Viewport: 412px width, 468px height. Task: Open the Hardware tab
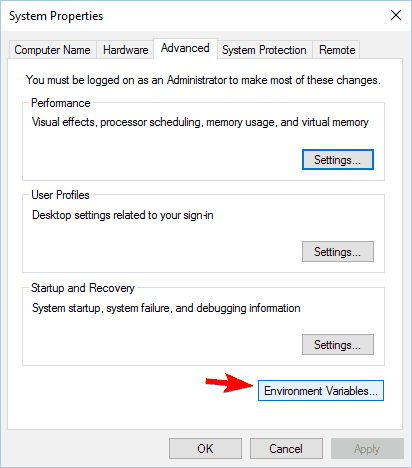coord(125,50)
